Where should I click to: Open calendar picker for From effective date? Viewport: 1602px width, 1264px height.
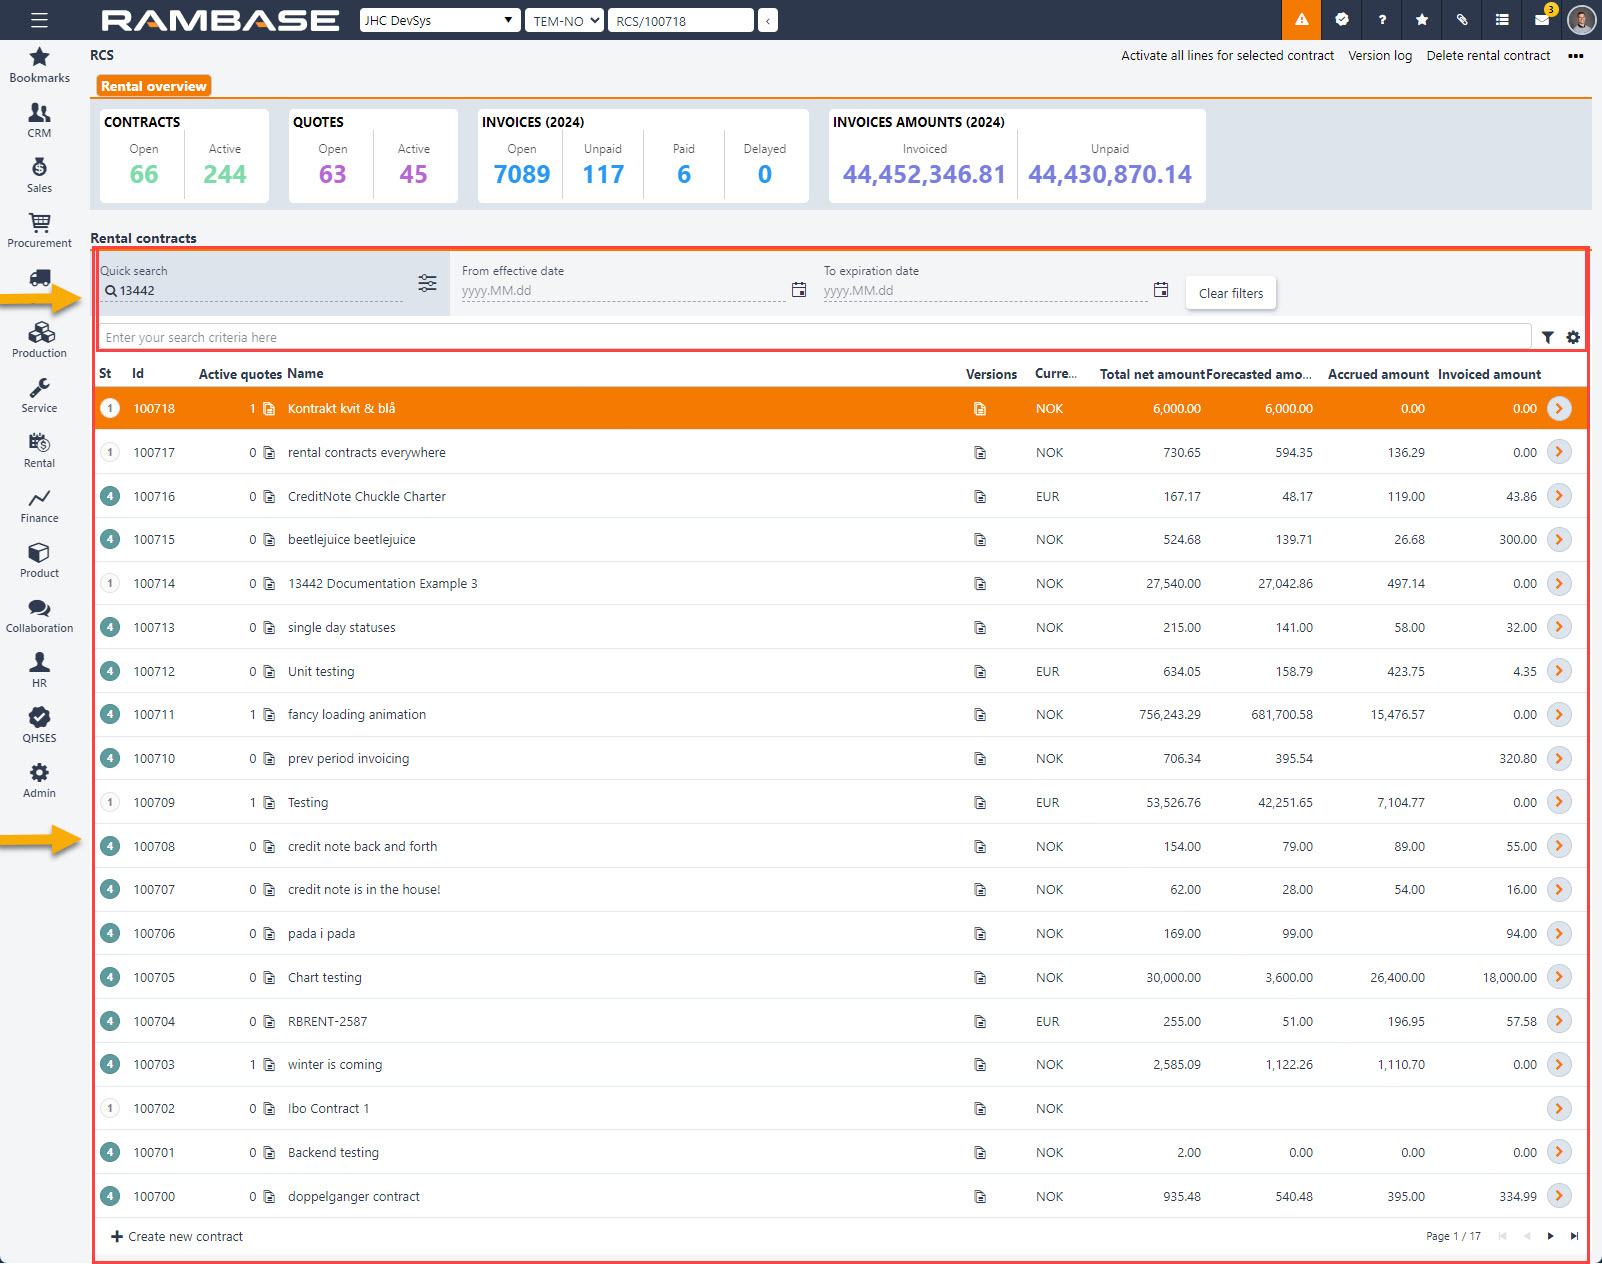pyautogui.click(x=799, y=290)
